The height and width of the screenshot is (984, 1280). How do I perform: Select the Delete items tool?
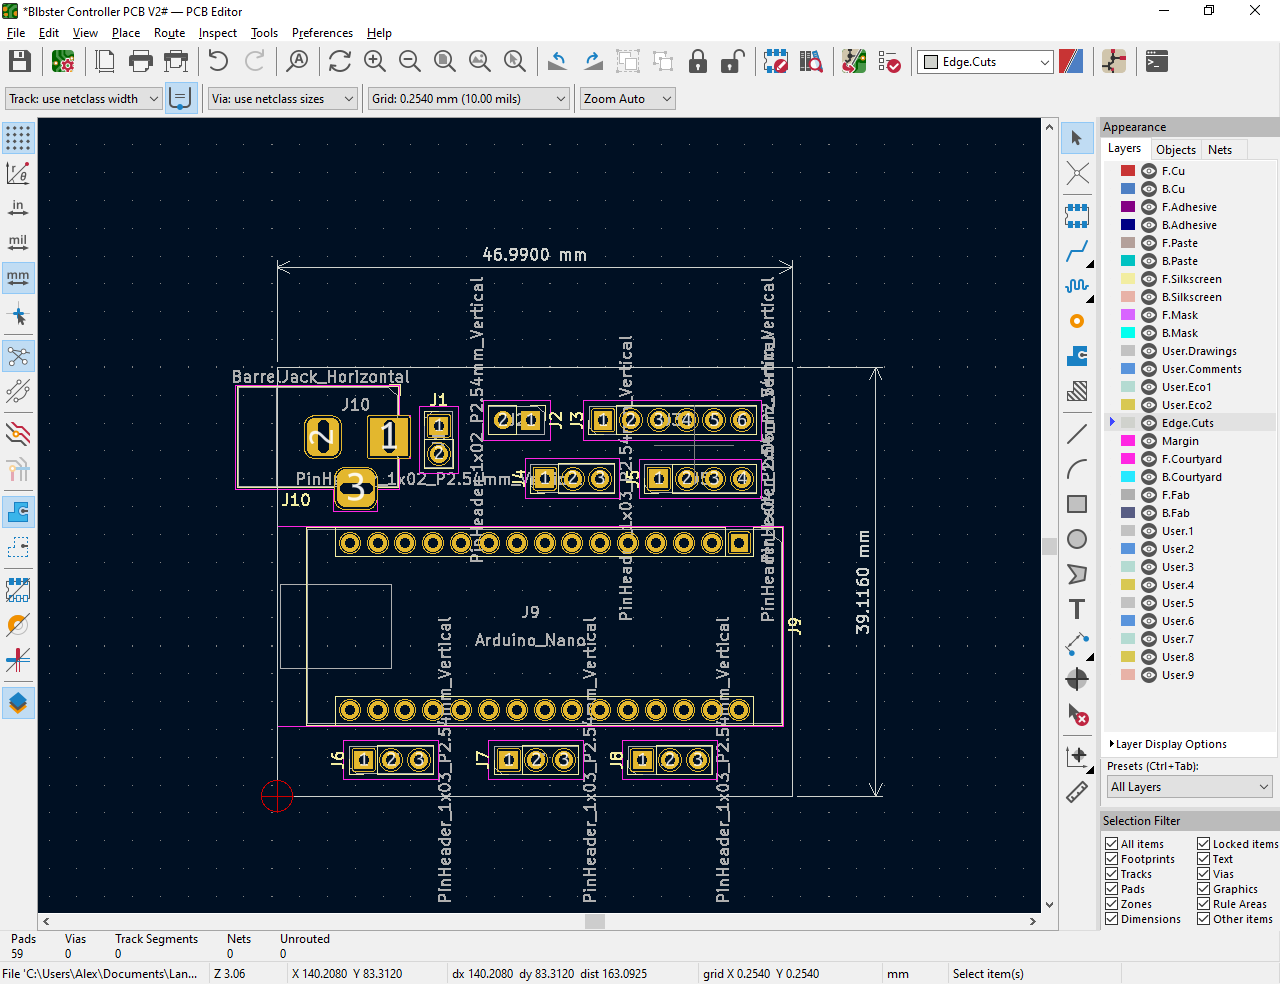[1077, 714]
